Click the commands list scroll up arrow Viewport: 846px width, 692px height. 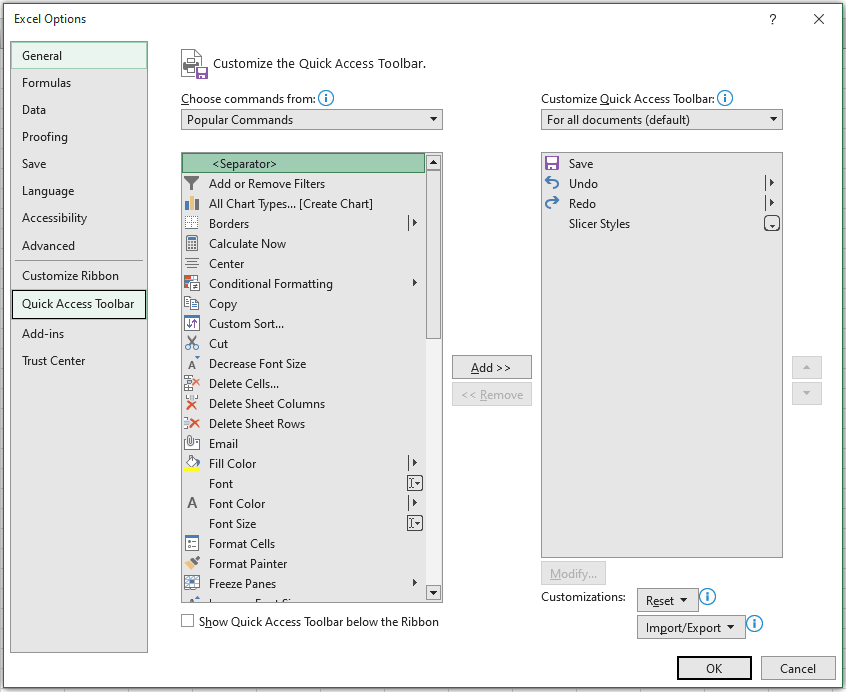433,162
